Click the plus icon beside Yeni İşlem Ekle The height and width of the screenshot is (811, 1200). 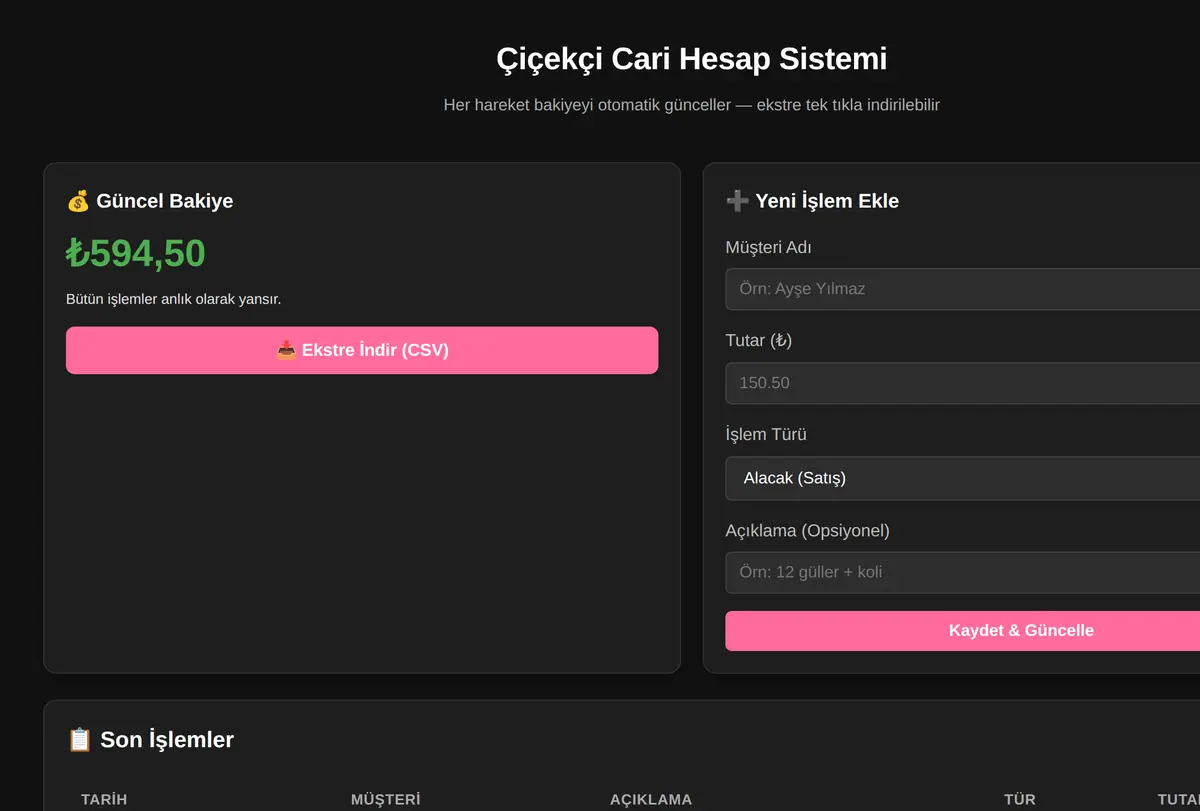click(x=737, y=201)
